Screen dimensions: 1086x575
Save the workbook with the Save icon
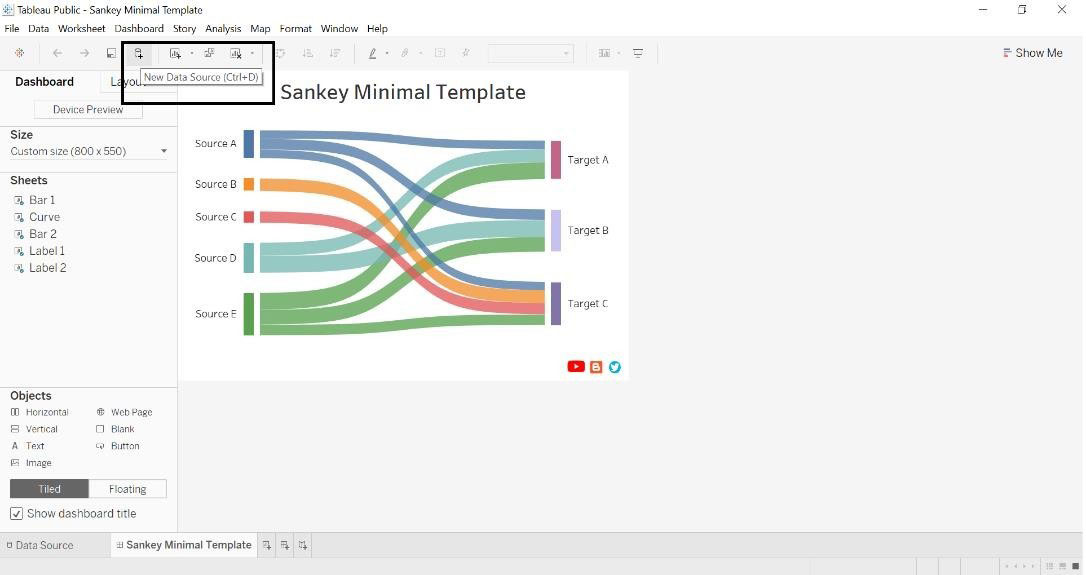pyautogui.click(x=111, y=53)
